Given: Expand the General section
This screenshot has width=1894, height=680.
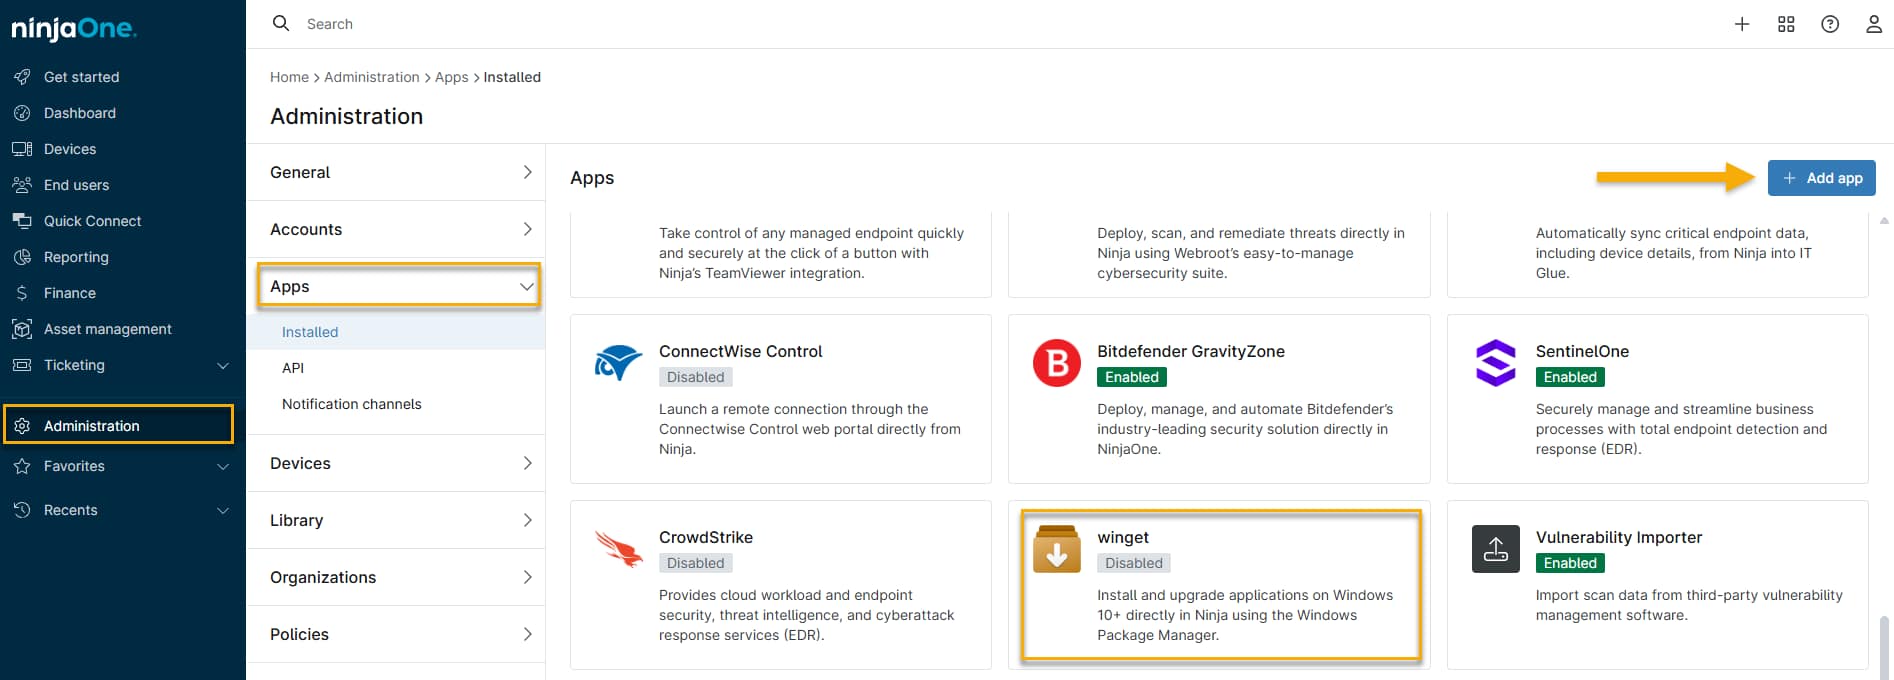Looking at the screenshot, I should [526, 172].
